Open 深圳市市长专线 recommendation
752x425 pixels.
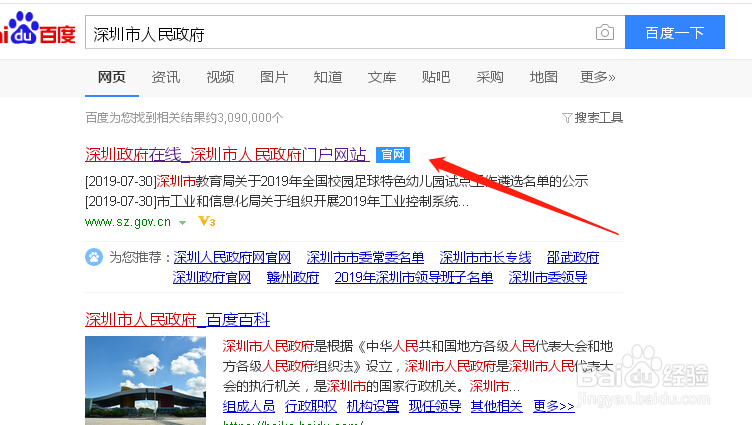[485, 258]
